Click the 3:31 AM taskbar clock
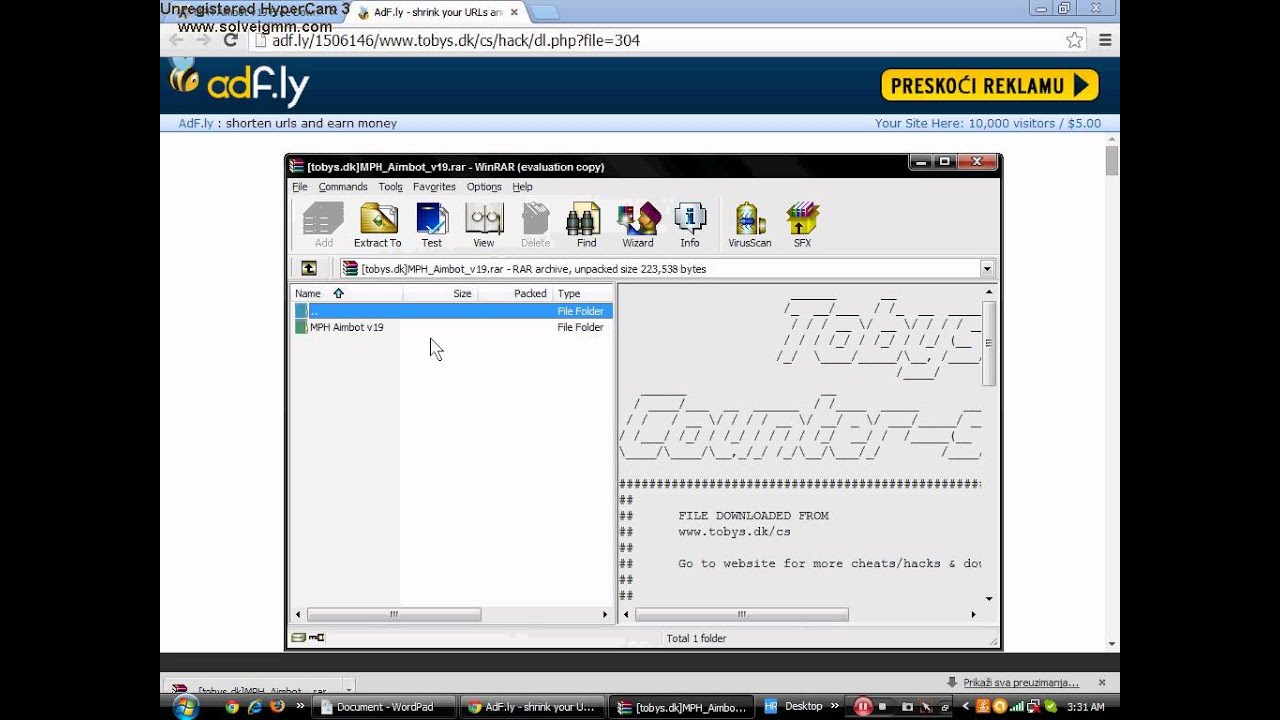 1085,707
